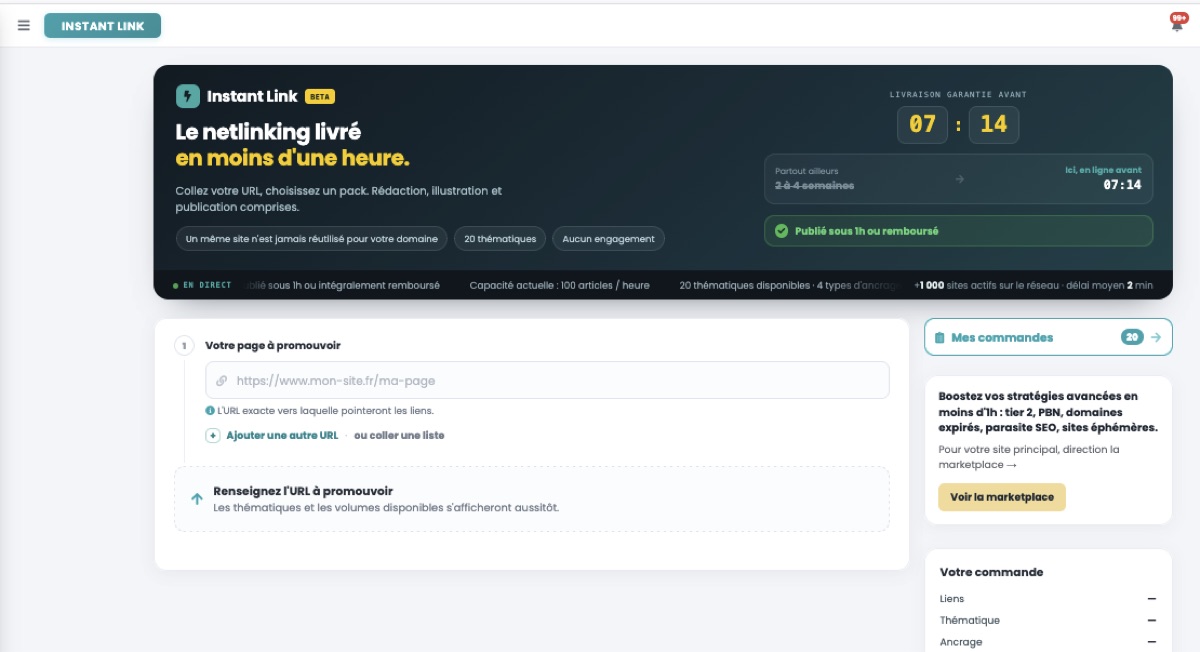Viewport: 1200px width, 652px height.
Task: Click the orders count badge showing 20
Action: pyautogui.click(x=1132, y=337)
